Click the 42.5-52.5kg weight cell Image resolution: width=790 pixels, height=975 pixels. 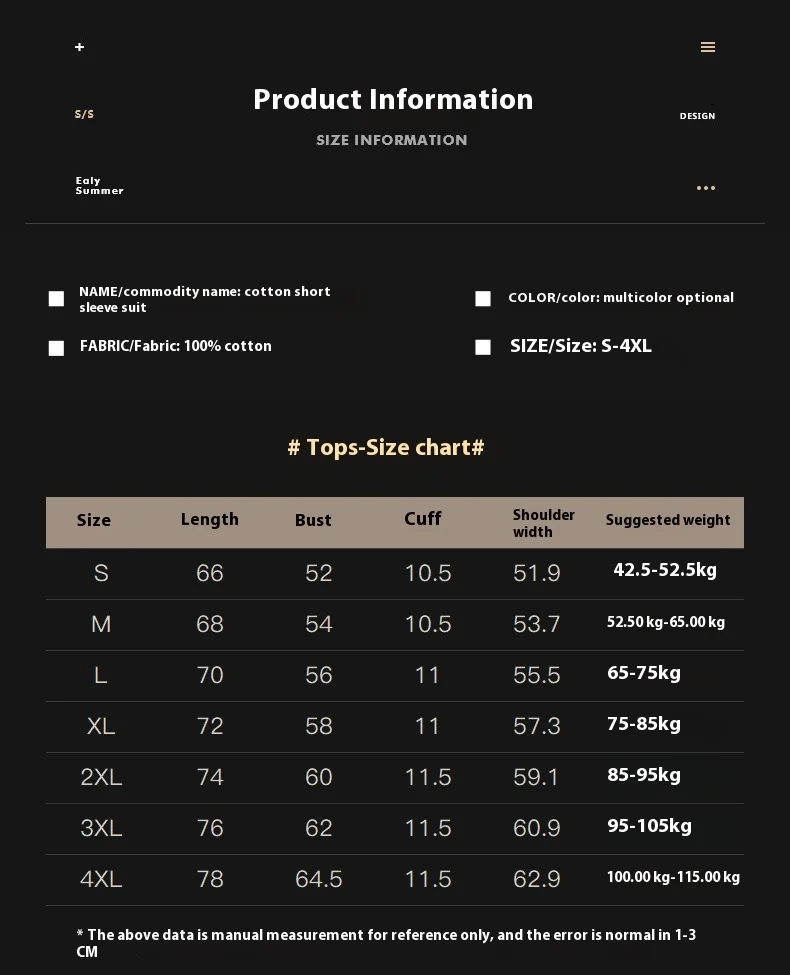pos(665,570)
